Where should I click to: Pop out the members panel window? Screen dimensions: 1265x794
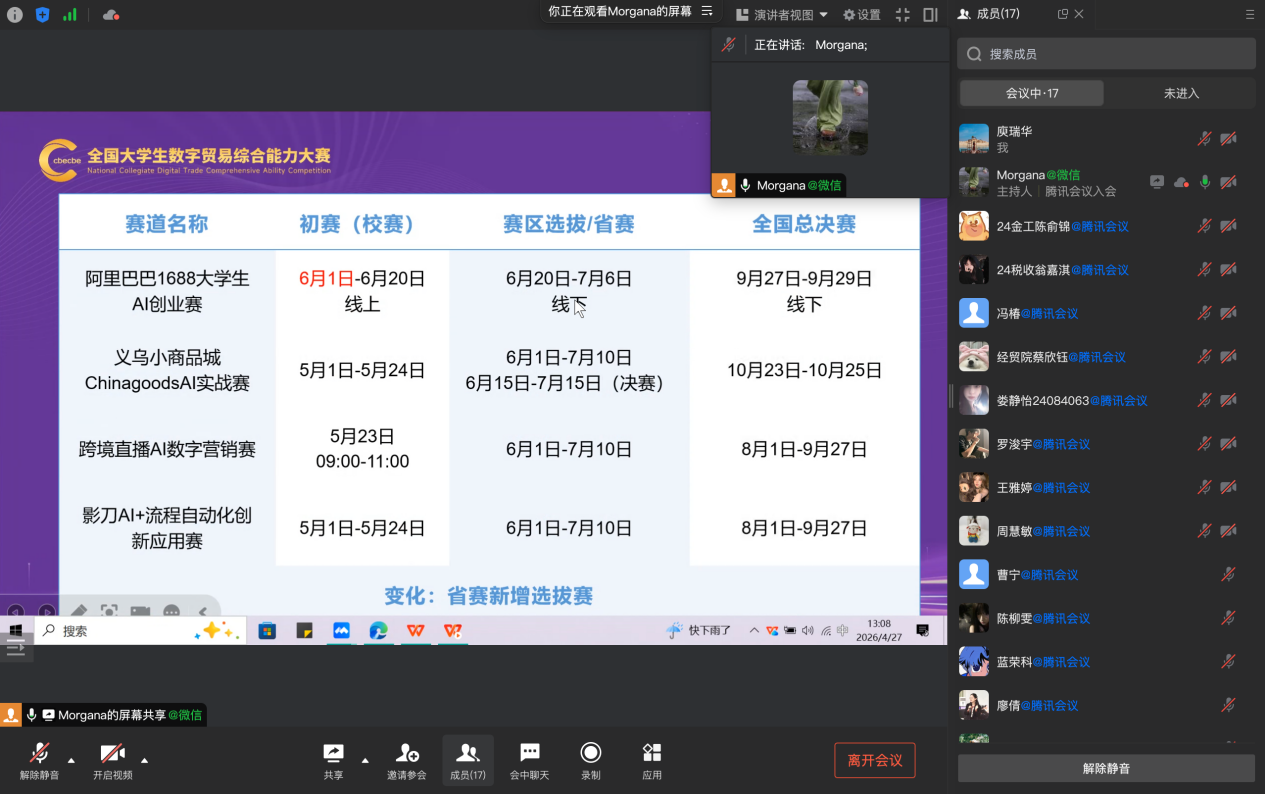tap(1063, 14)
